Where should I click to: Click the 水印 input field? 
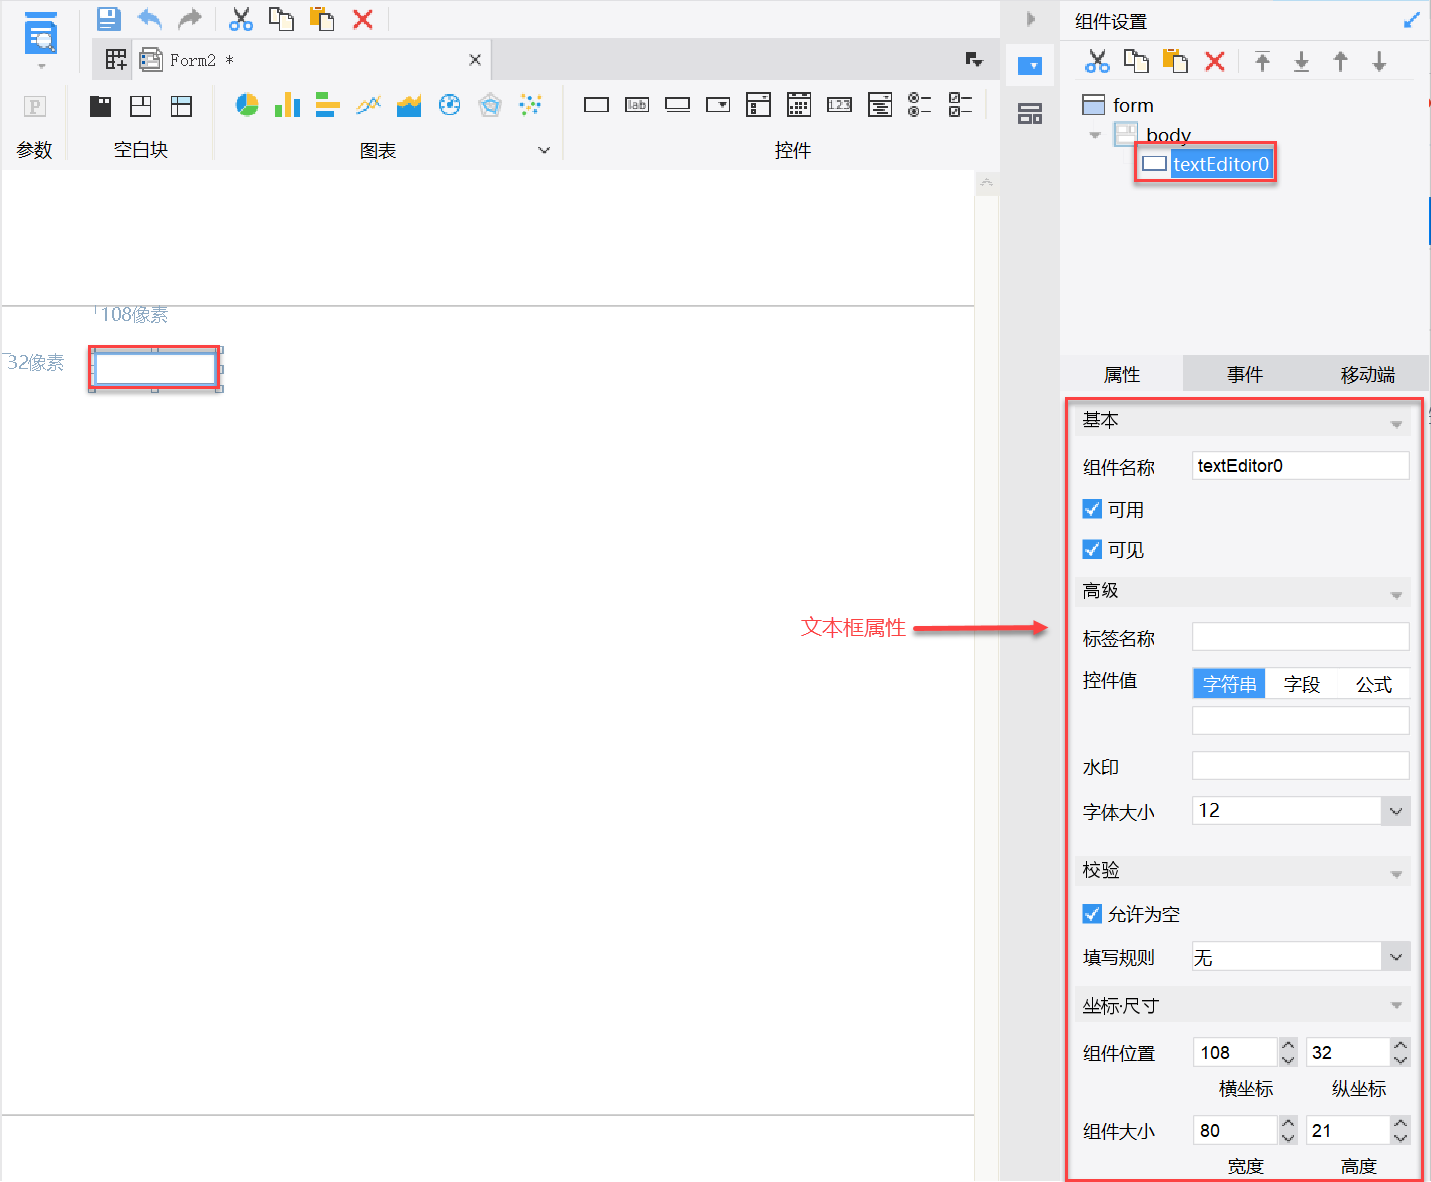pos(1300,766)
